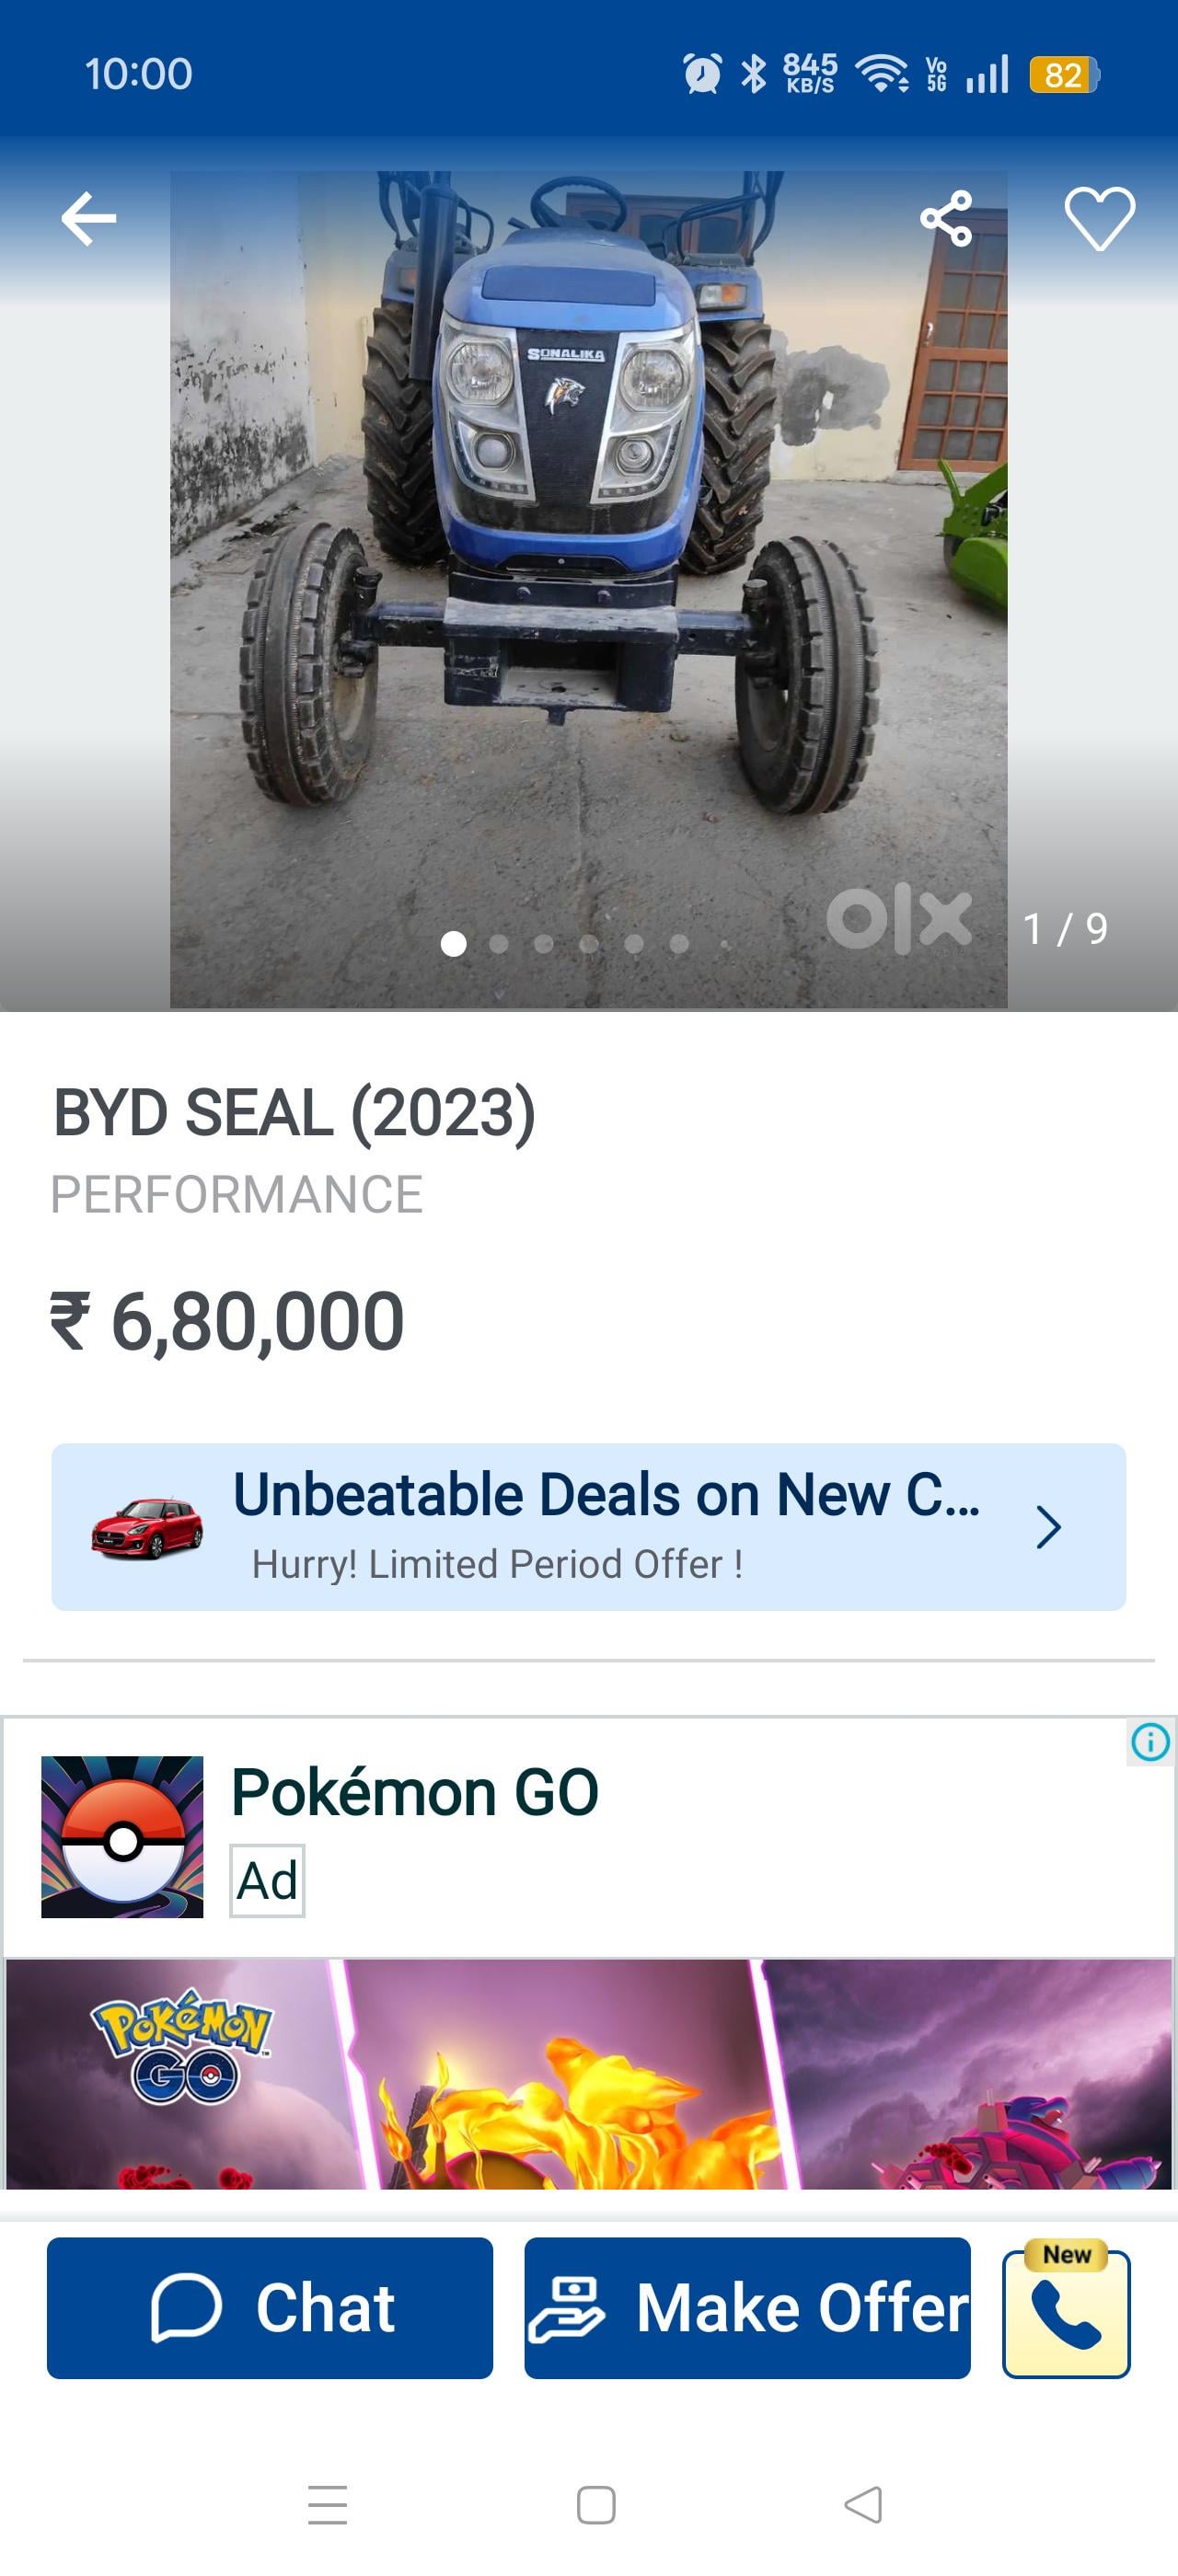1178x2576 pixels.
Task: Tap the Android back navigation triangle
Action: click(x=863, y=2505)
